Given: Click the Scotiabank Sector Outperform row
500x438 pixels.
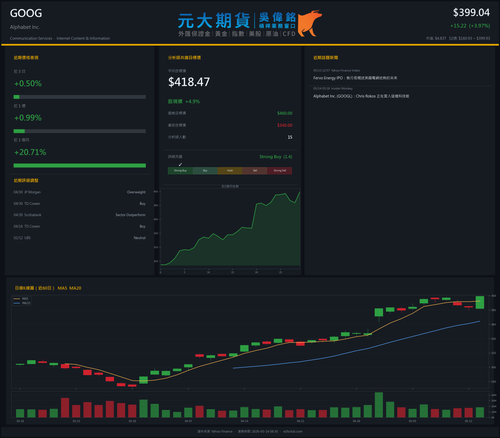Looking at the screenshot, I should point(80,215).
